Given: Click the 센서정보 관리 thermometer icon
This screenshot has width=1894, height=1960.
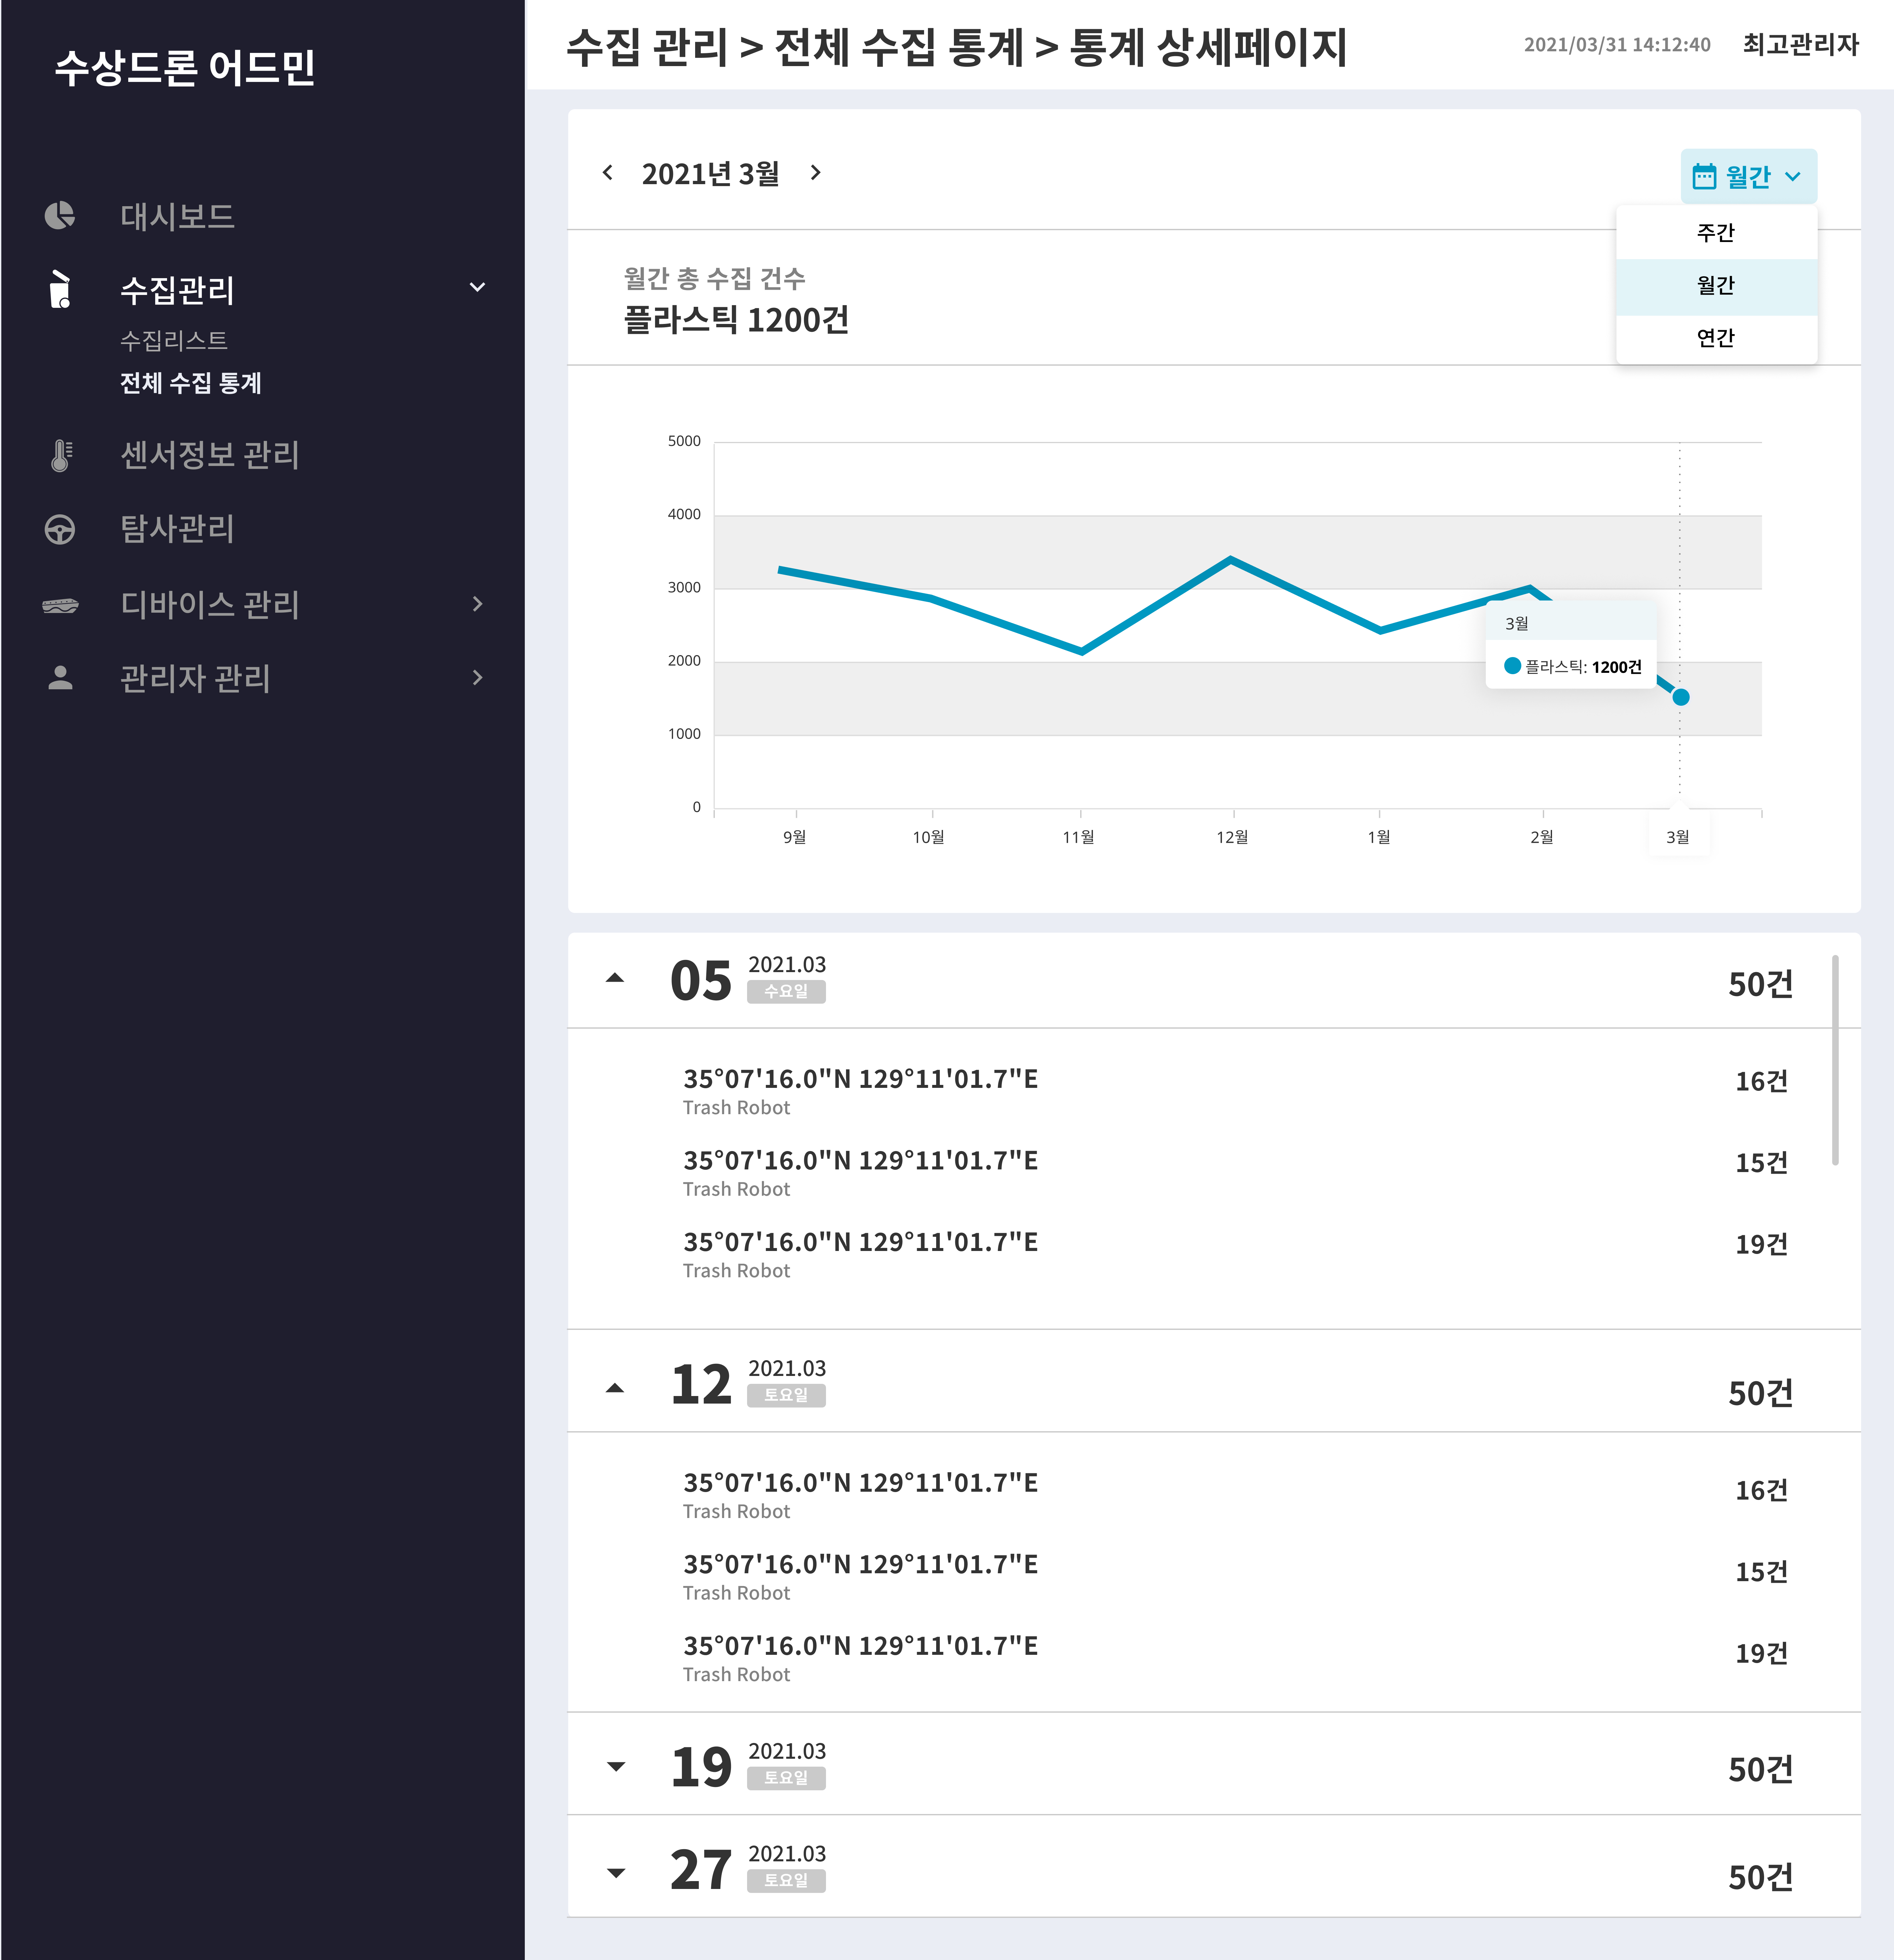Looking at the screenshot, I should pos(61,455).
